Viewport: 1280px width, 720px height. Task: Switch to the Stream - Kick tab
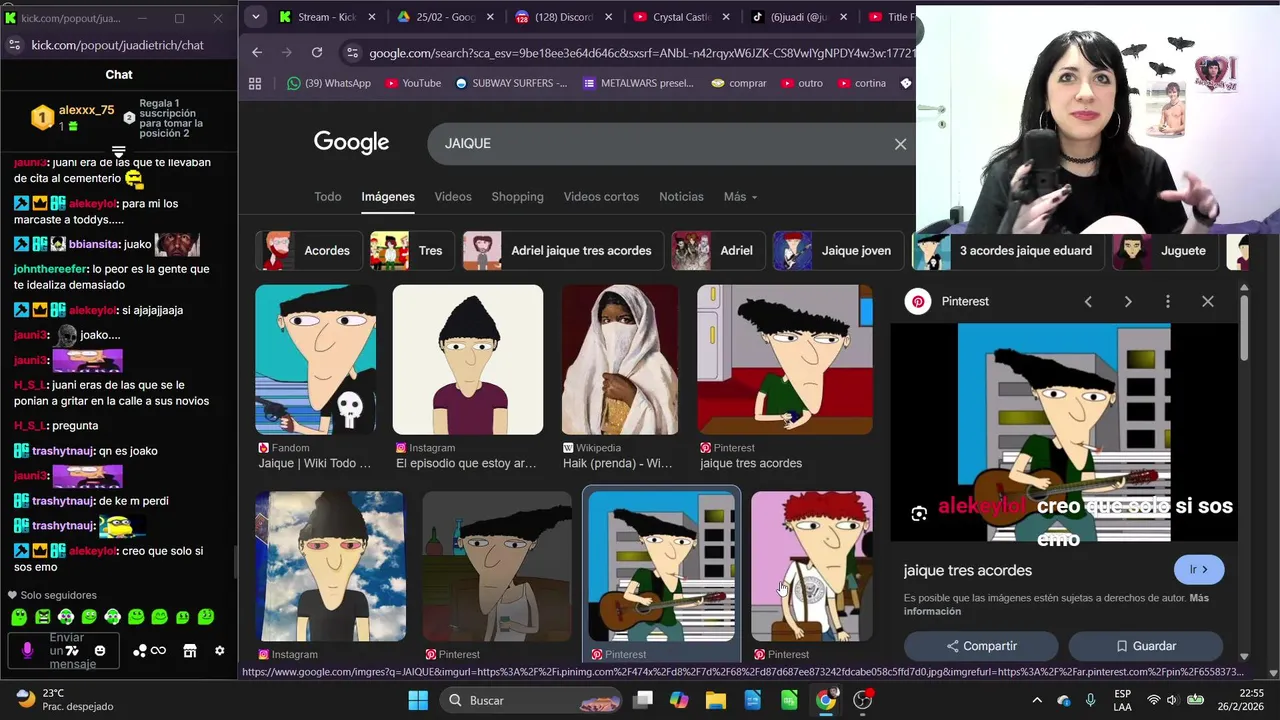coord(327,17)
